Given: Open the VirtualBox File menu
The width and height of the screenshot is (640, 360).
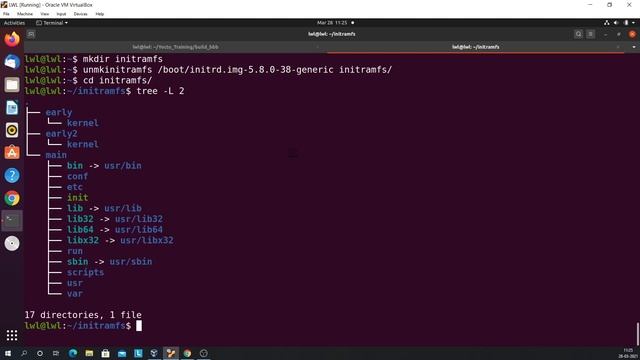Looking at the screenshot, I should (x=6, y=14).
